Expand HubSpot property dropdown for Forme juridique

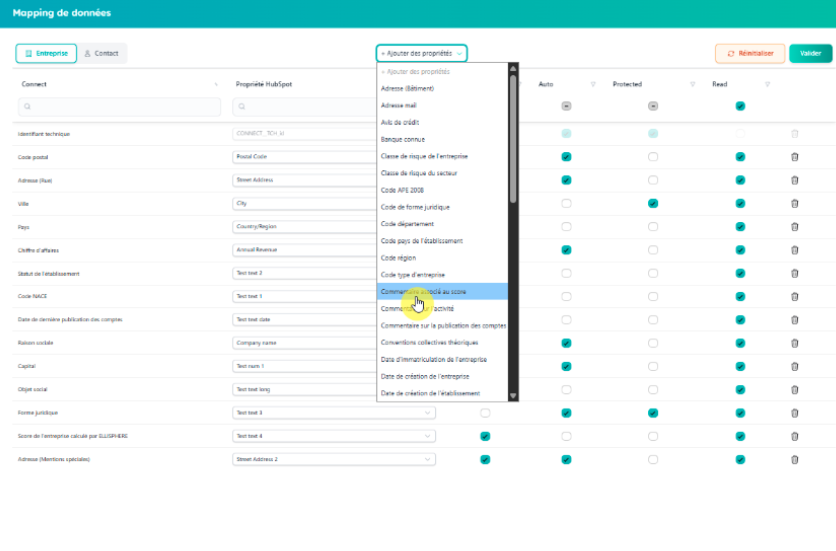click(x=429, y=413)
